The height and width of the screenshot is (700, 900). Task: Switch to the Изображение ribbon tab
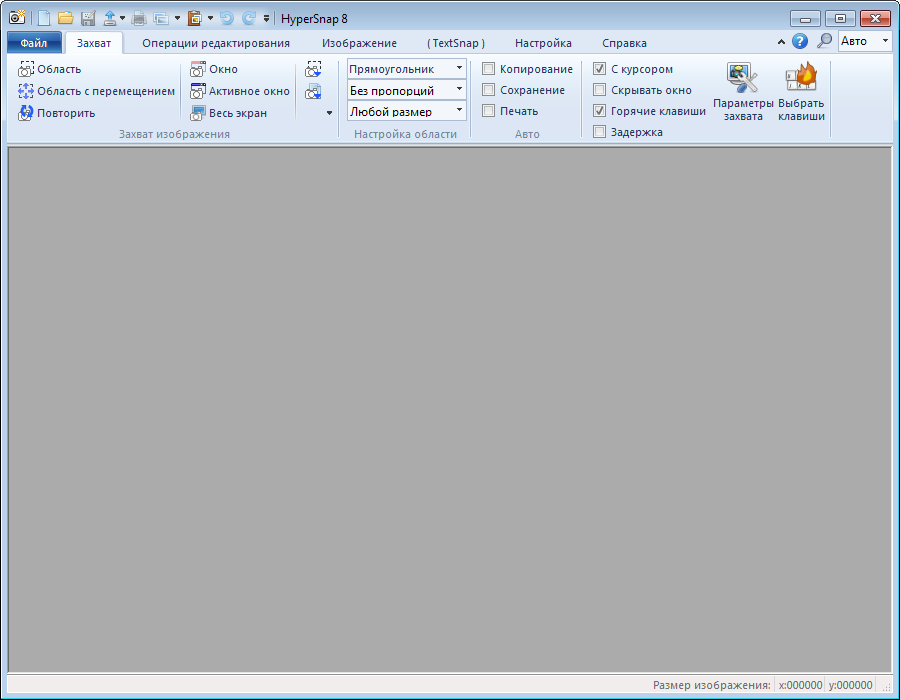pos(359,43)
